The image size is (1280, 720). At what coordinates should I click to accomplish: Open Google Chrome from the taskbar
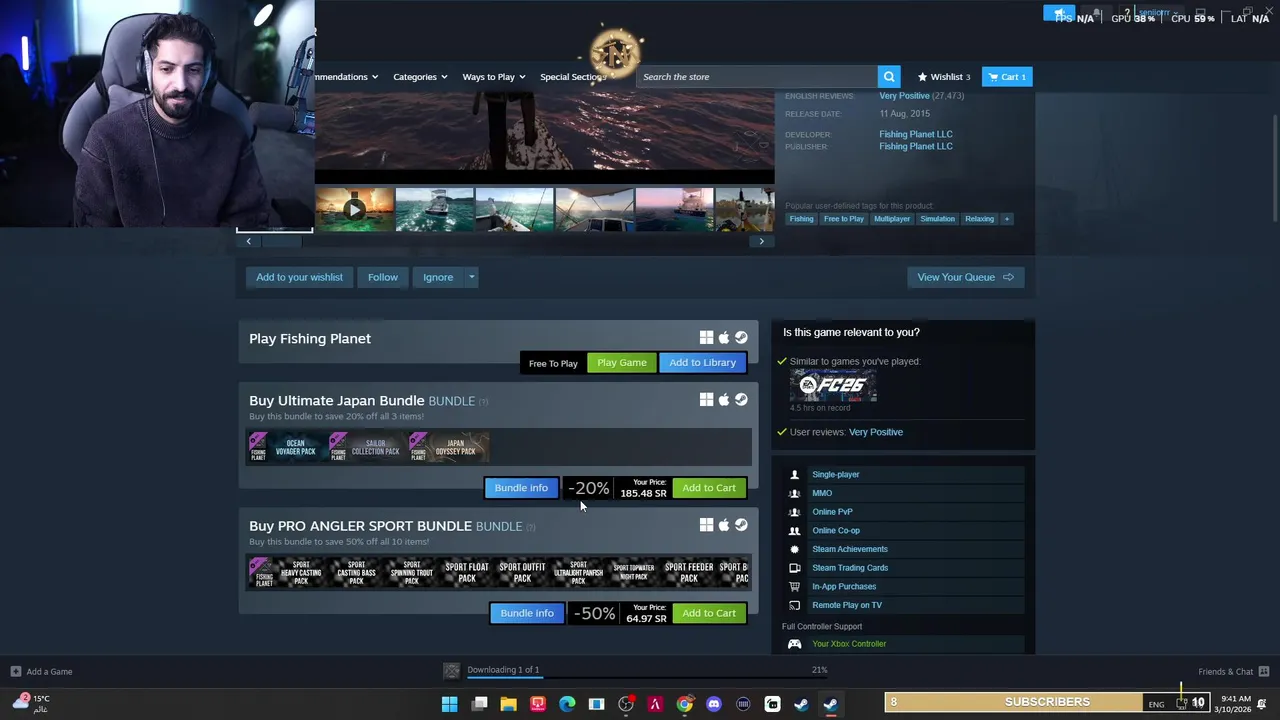point(684,704)
